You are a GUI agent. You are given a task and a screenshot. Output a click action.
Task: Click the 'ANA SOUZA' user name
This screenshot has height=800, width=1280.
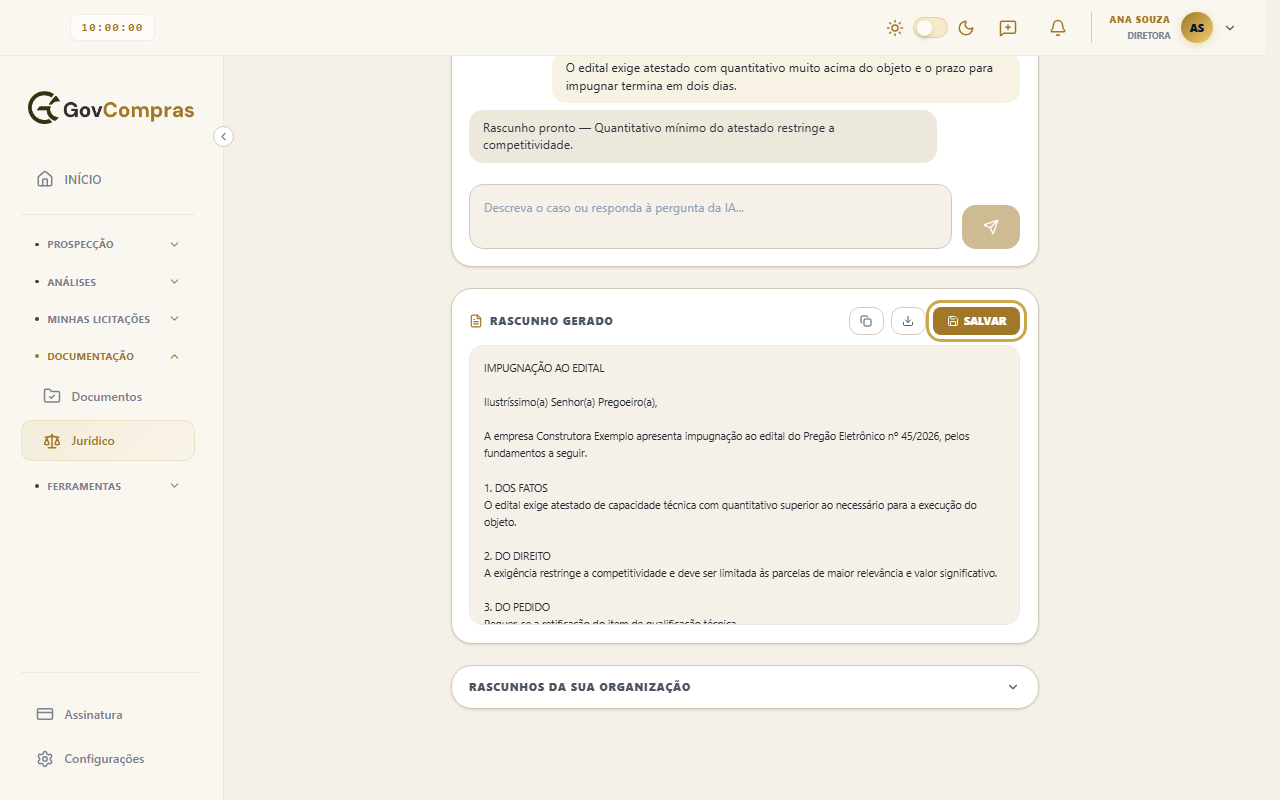point(1139,20)
